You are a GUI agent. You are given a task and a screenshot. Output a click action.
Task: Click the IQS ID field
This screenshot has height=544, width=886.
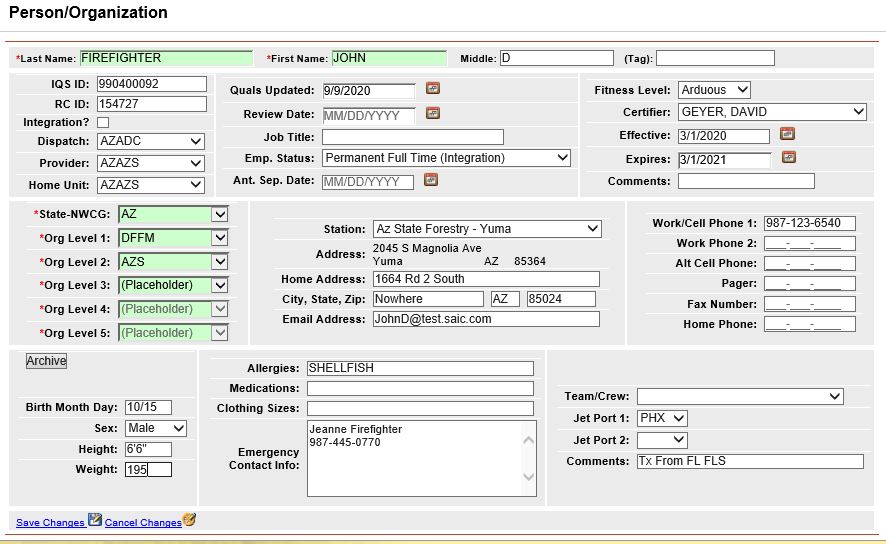coord(152,84)
